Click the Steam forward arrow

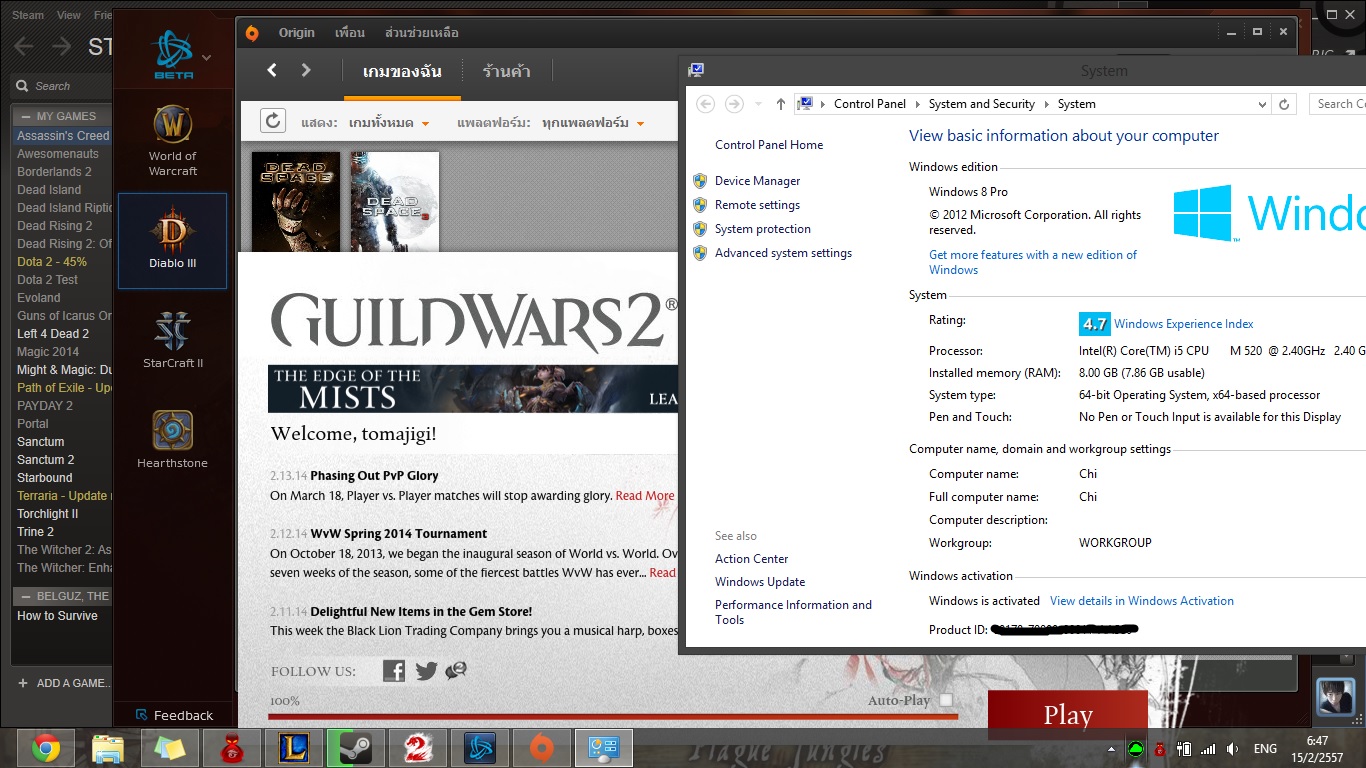point(61,46)
